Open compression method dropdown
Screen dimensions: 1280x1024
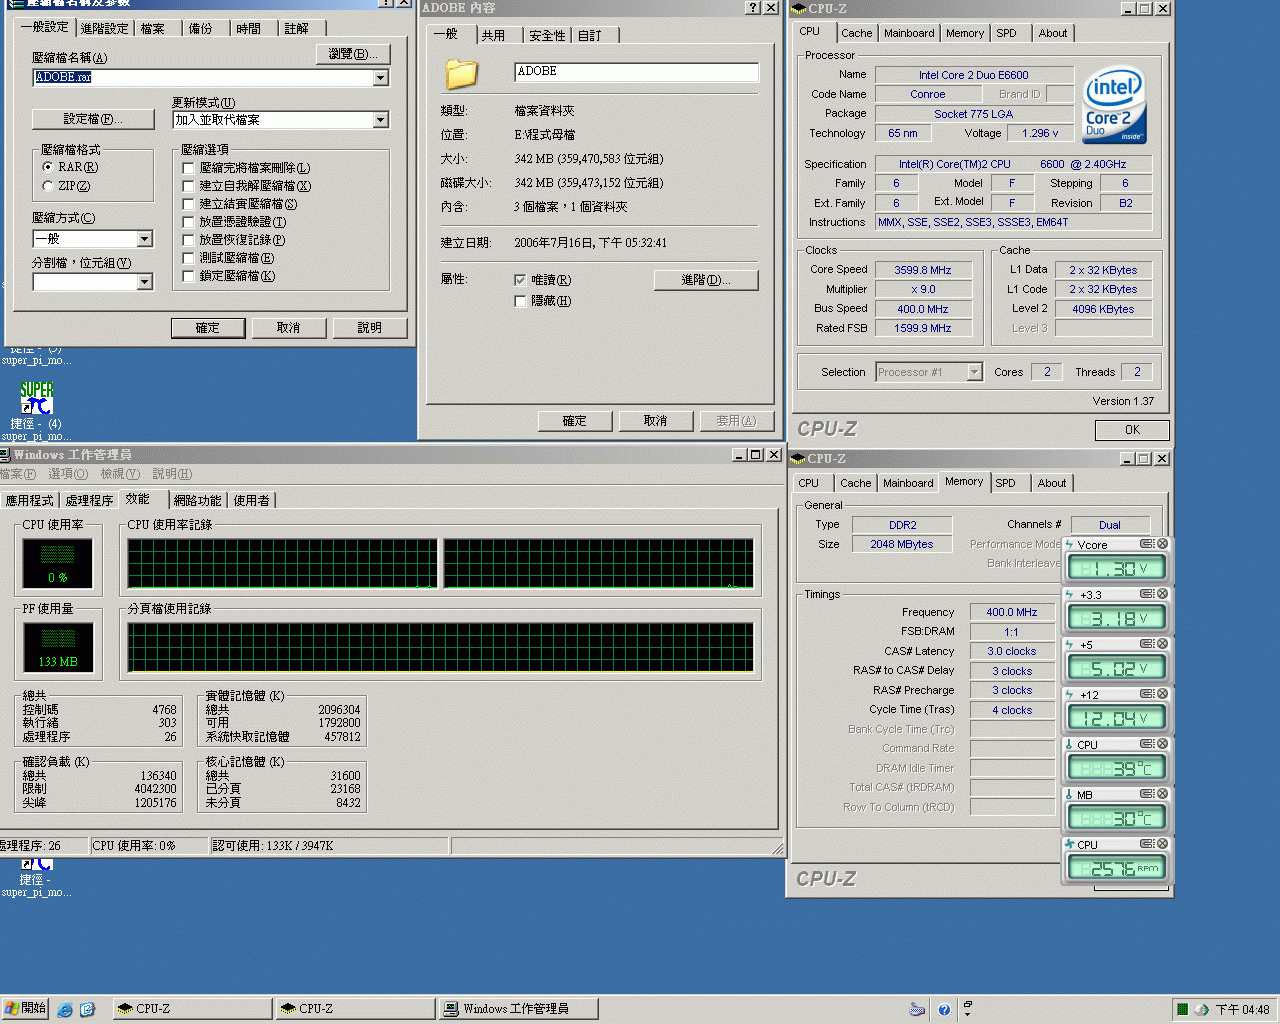pos(145,239)
